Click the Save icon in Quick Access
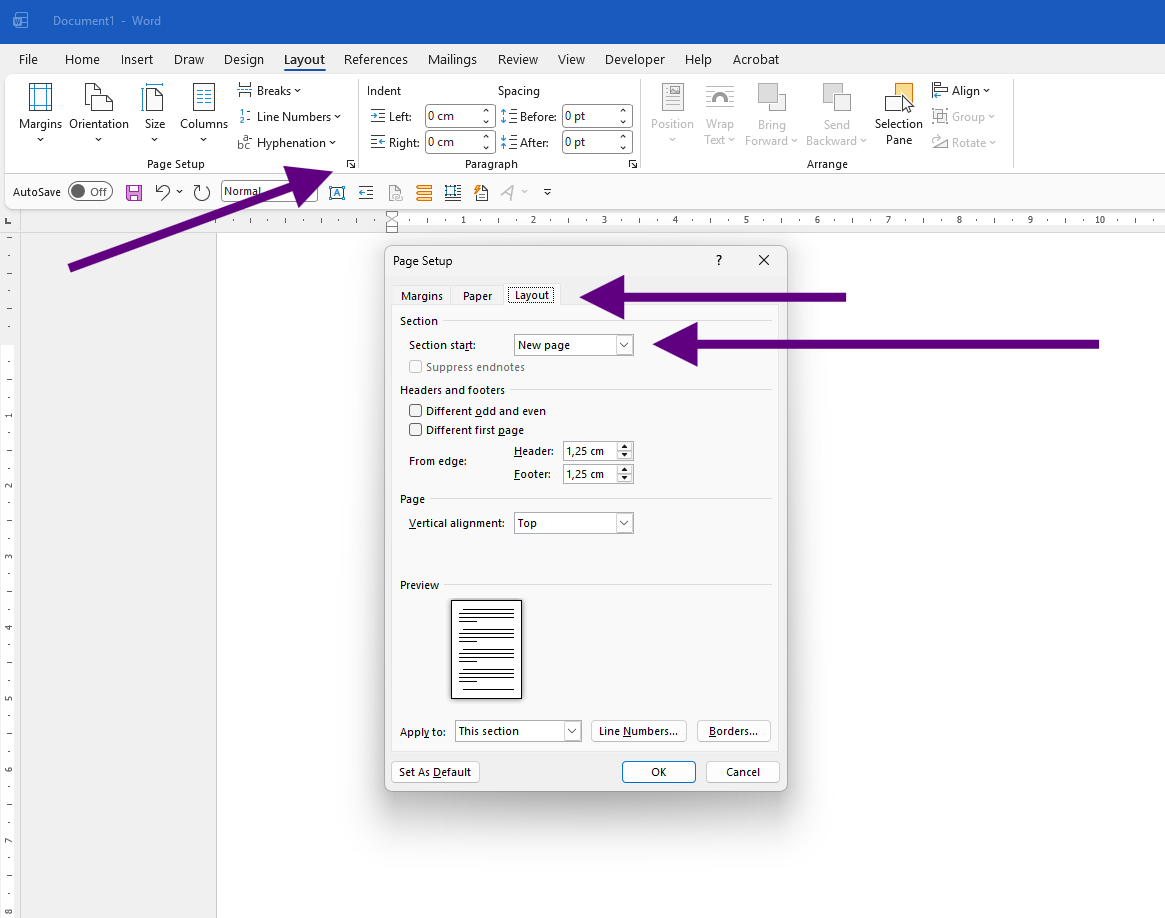The image size is (1165, 918). point(134,193)
